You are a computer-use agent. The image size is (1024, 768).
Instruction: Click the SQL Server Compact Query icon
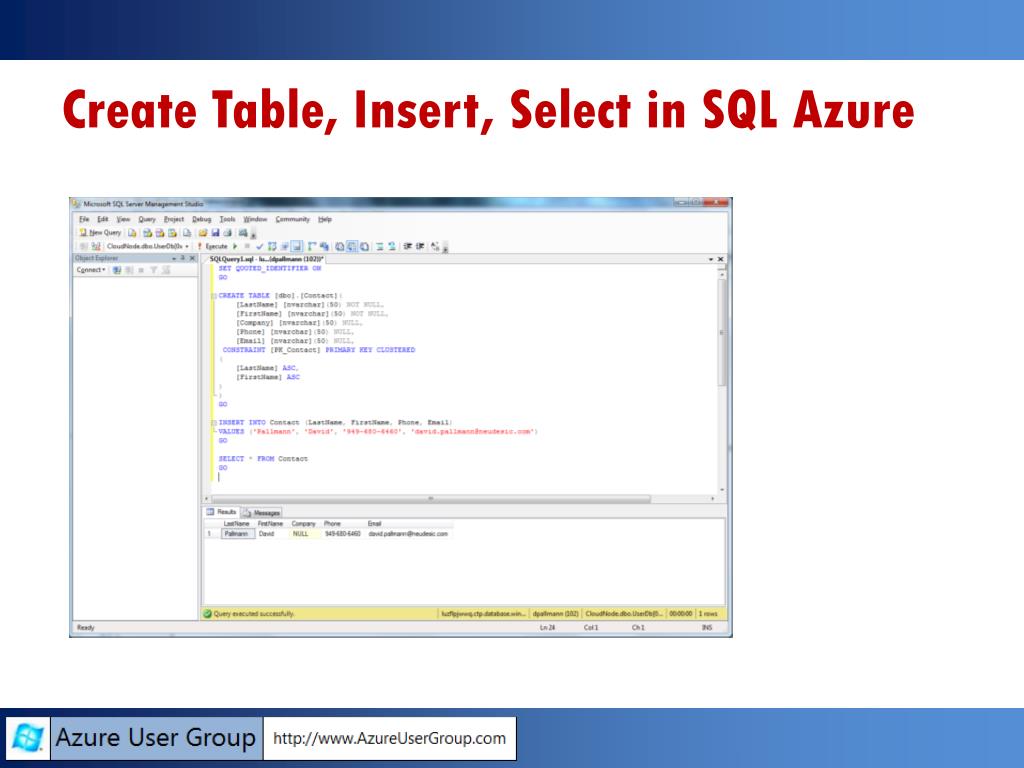187,232
